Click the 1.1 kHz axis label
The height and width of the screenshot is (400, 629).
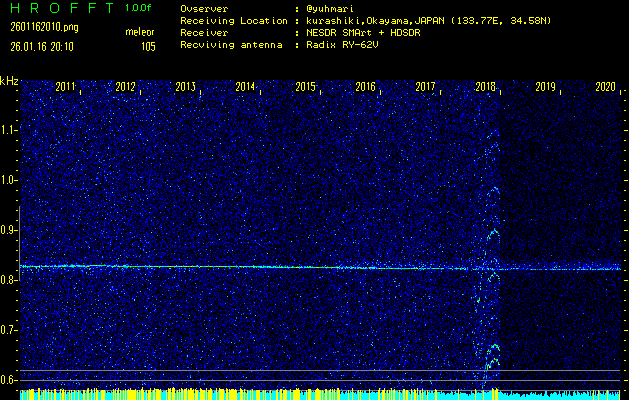click(x=9, y=130)
